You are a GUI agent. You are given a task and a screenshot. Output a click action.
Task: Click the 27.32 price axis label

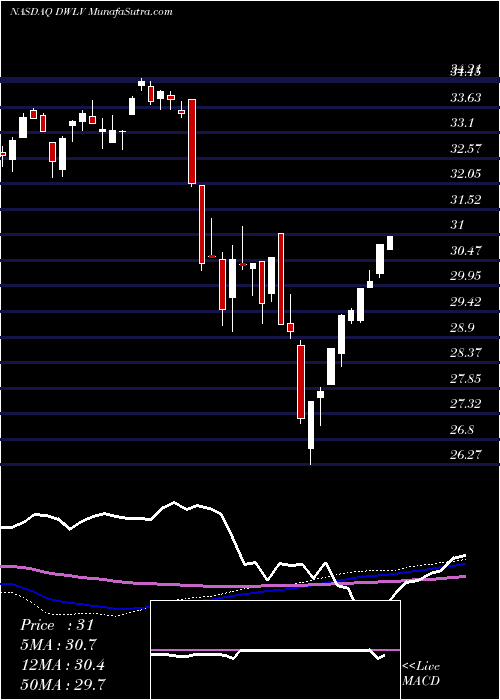[466, 404]
